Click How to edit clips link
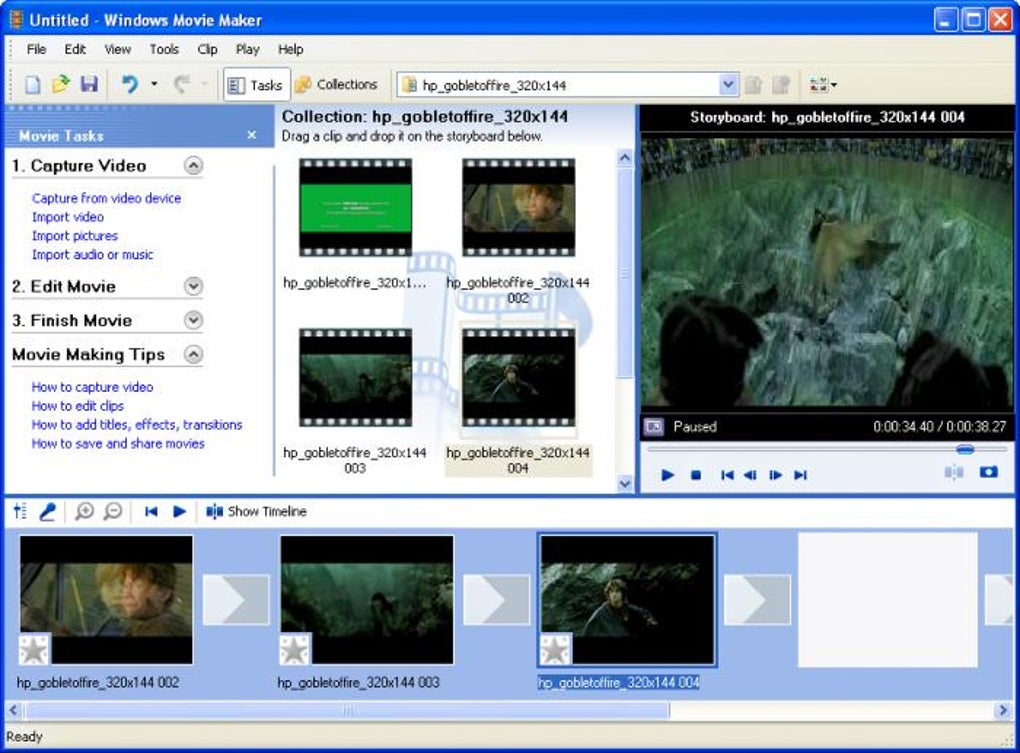 click(x=78, y=406)
